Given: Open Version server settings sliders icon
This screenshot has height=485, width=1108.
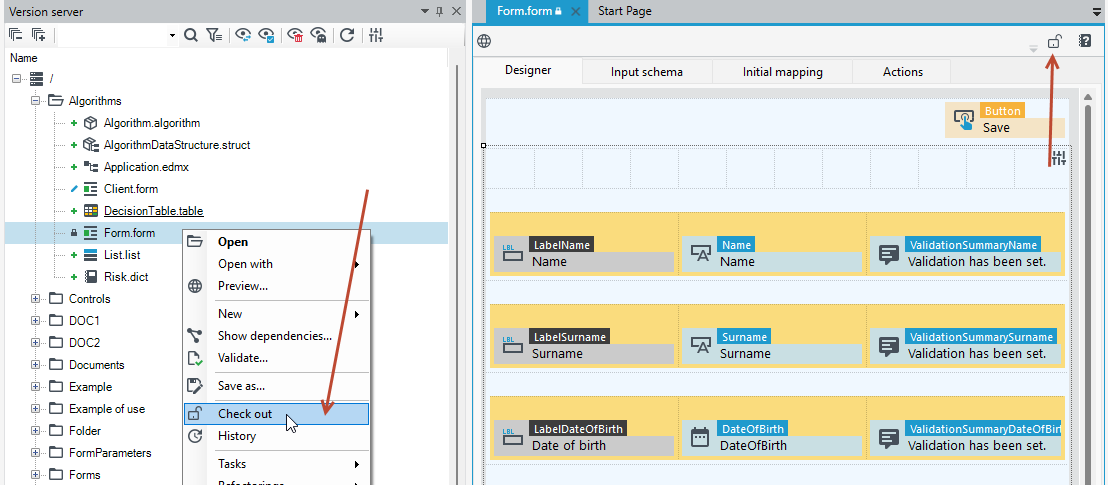Looking at the screenshot, I should [x=375, y=35].
